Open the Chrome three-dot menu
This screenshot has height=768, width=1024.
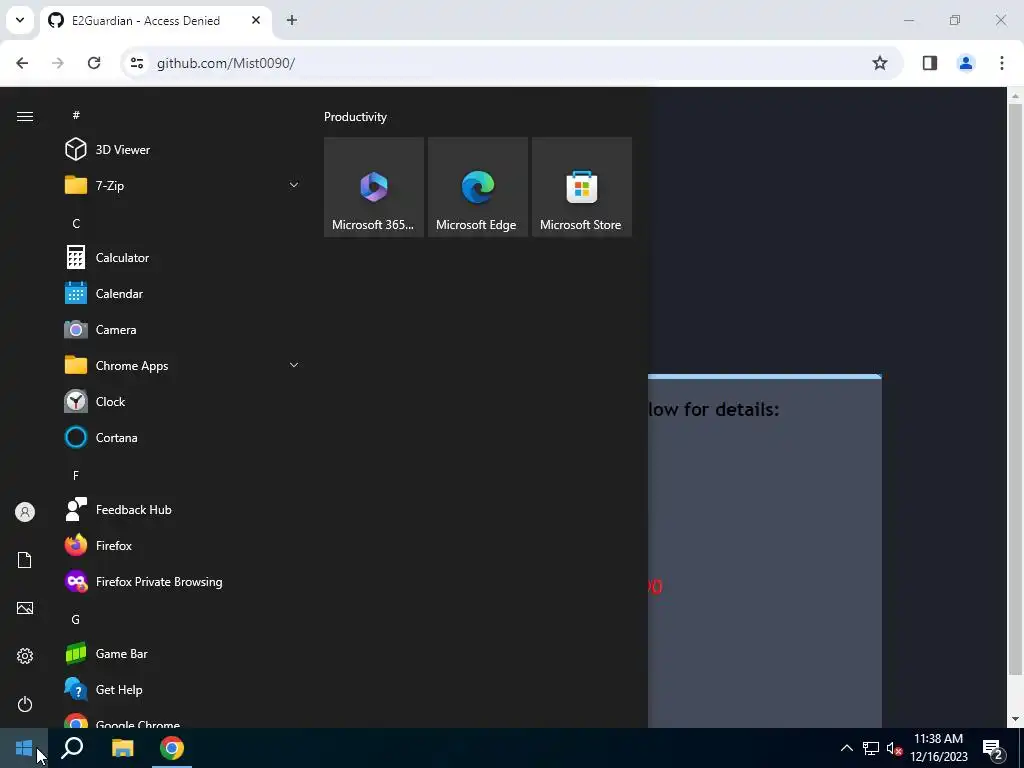click(1002, 63)
